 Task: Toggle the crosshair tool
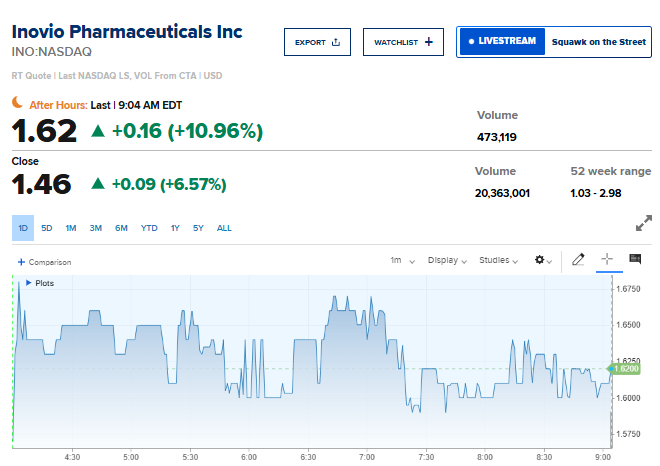607,259
